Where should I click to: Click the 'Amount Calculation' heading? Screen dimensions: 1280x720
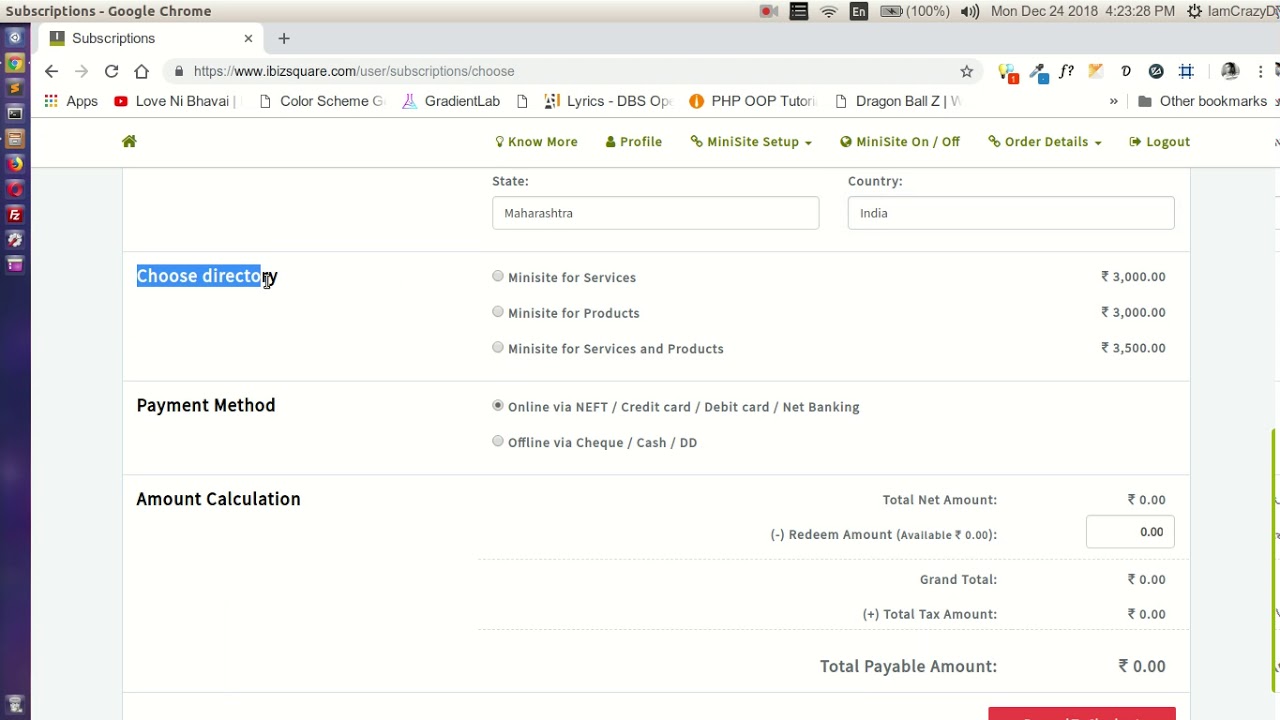coord(218,499)
